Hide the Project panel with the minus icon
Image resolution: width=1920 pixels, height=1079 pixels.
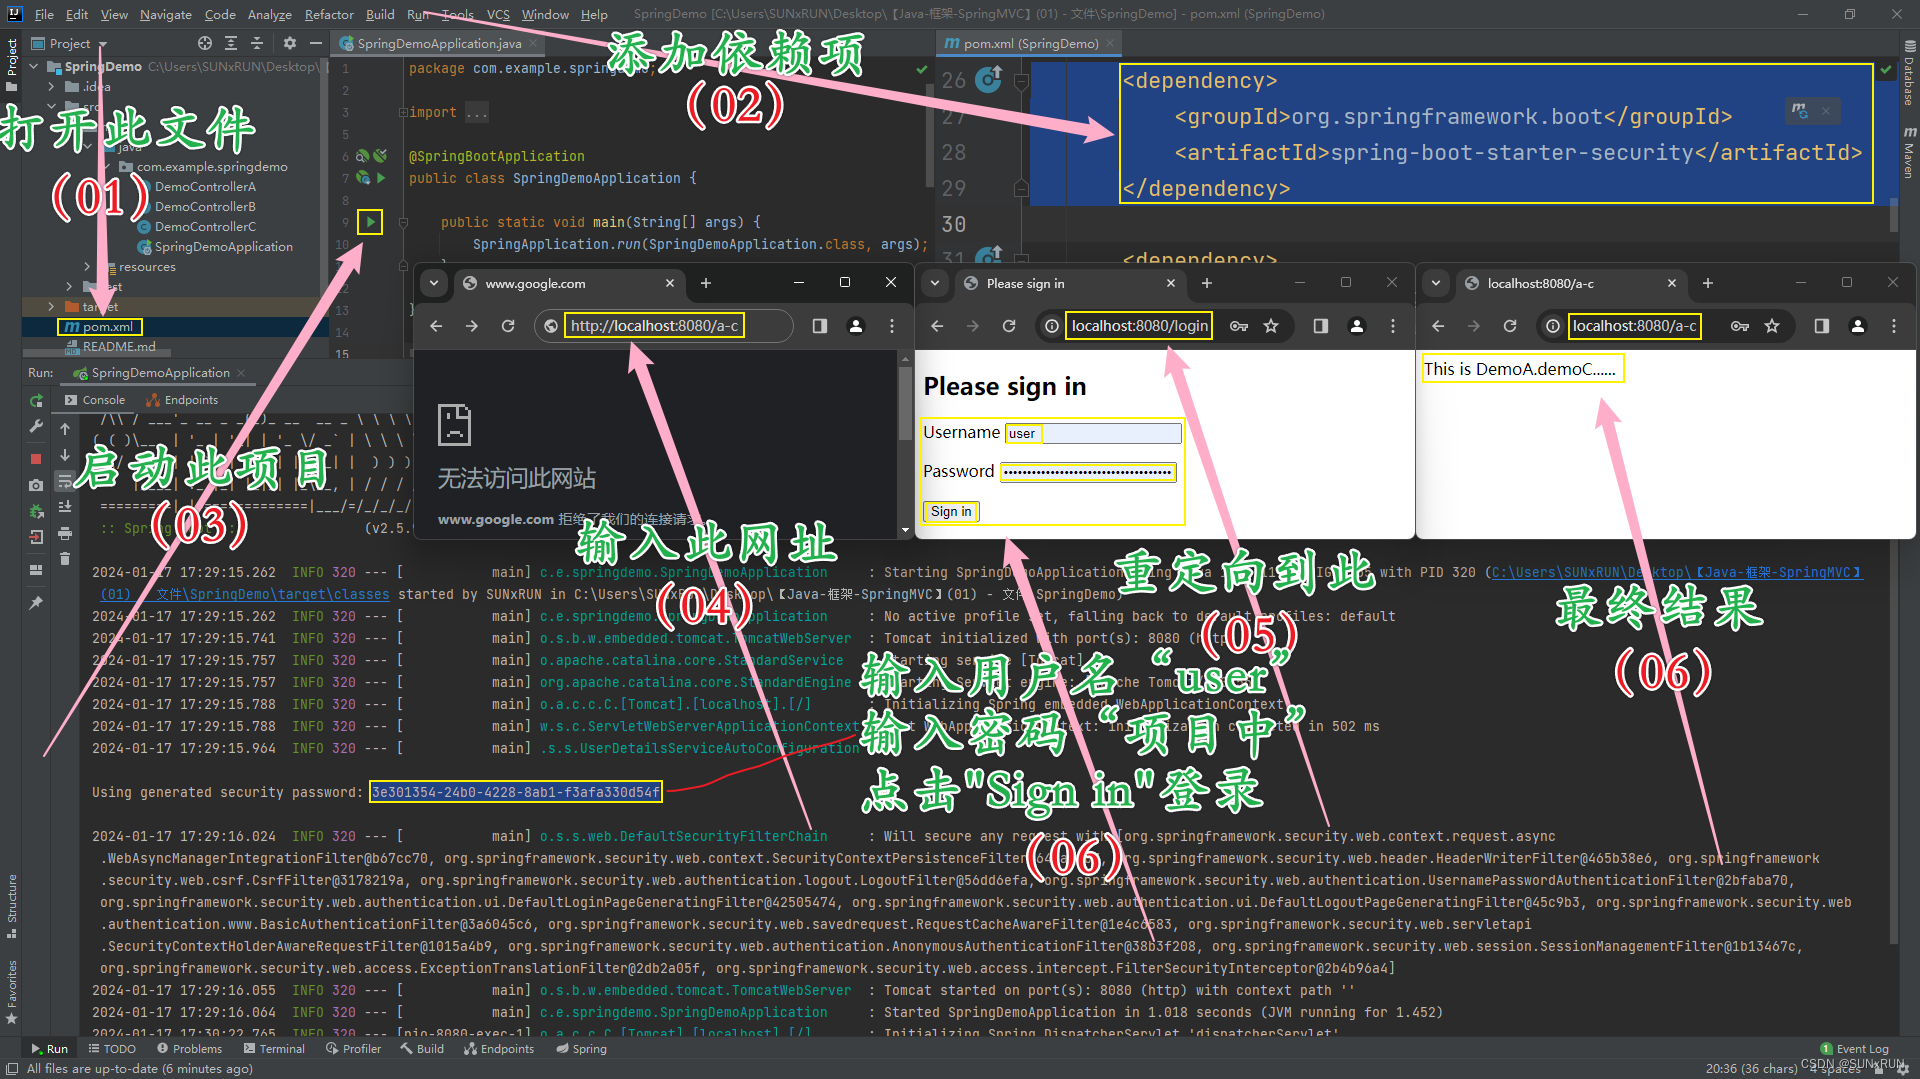(x=316, y=43)
